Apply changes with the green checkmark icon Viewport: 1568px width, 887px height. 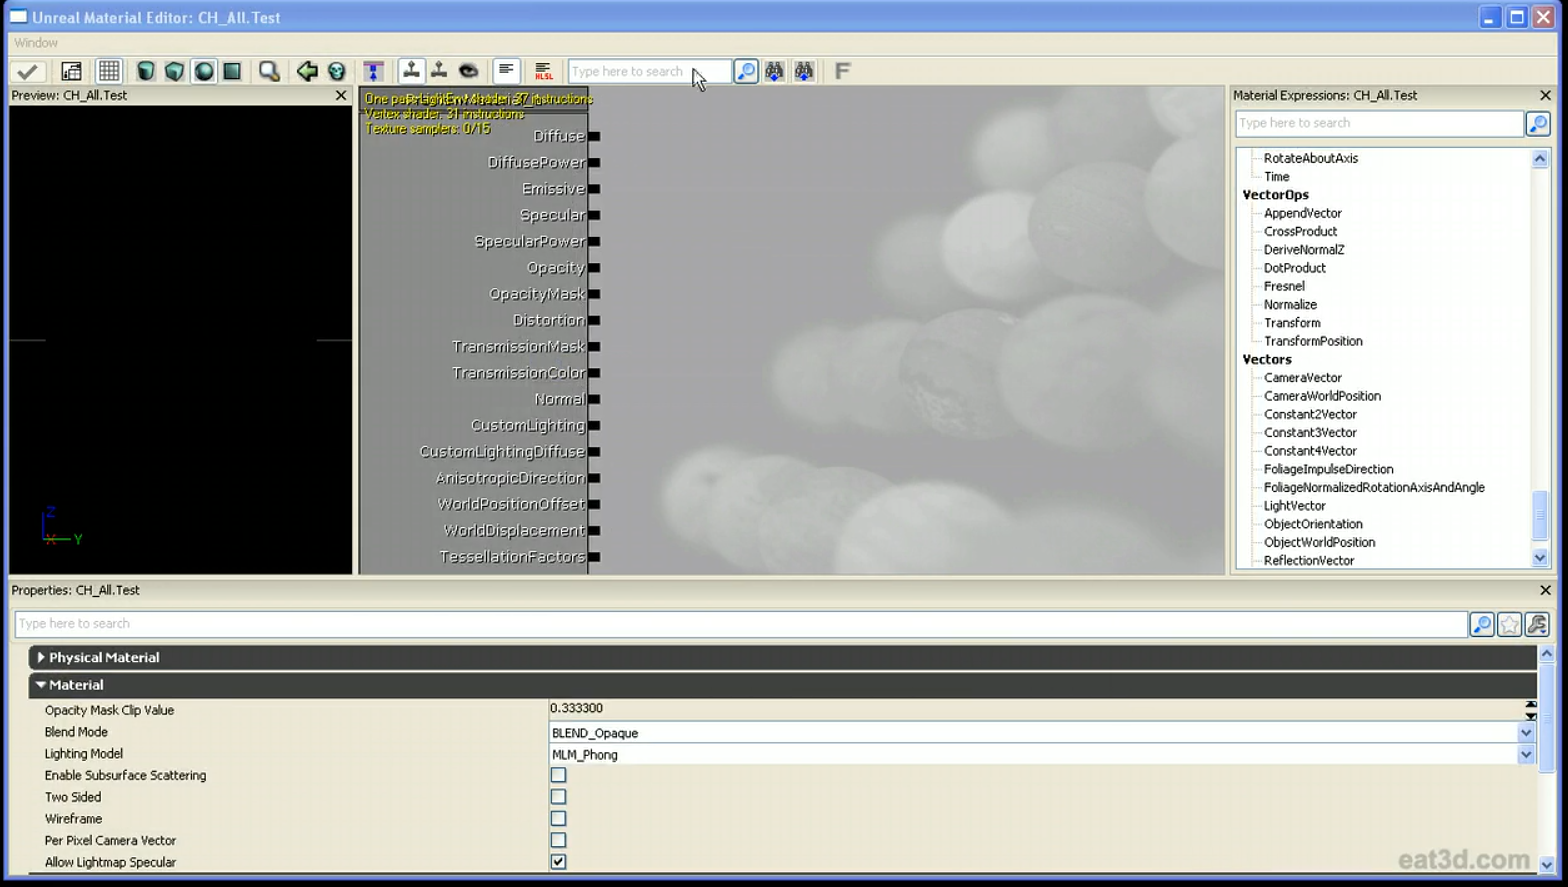[27, 71]
